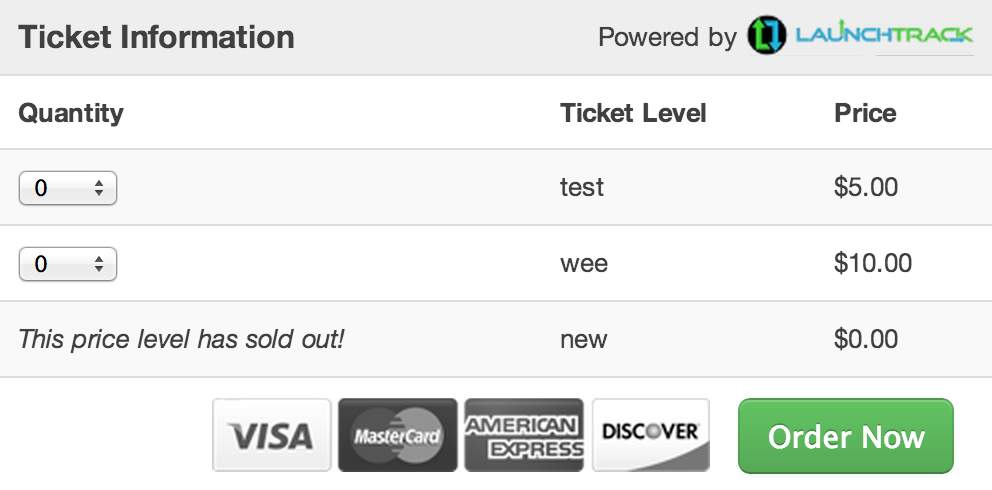Click the American Express card icon
Image resolution: width=992 pixels, height=490 pixels.
524,435
